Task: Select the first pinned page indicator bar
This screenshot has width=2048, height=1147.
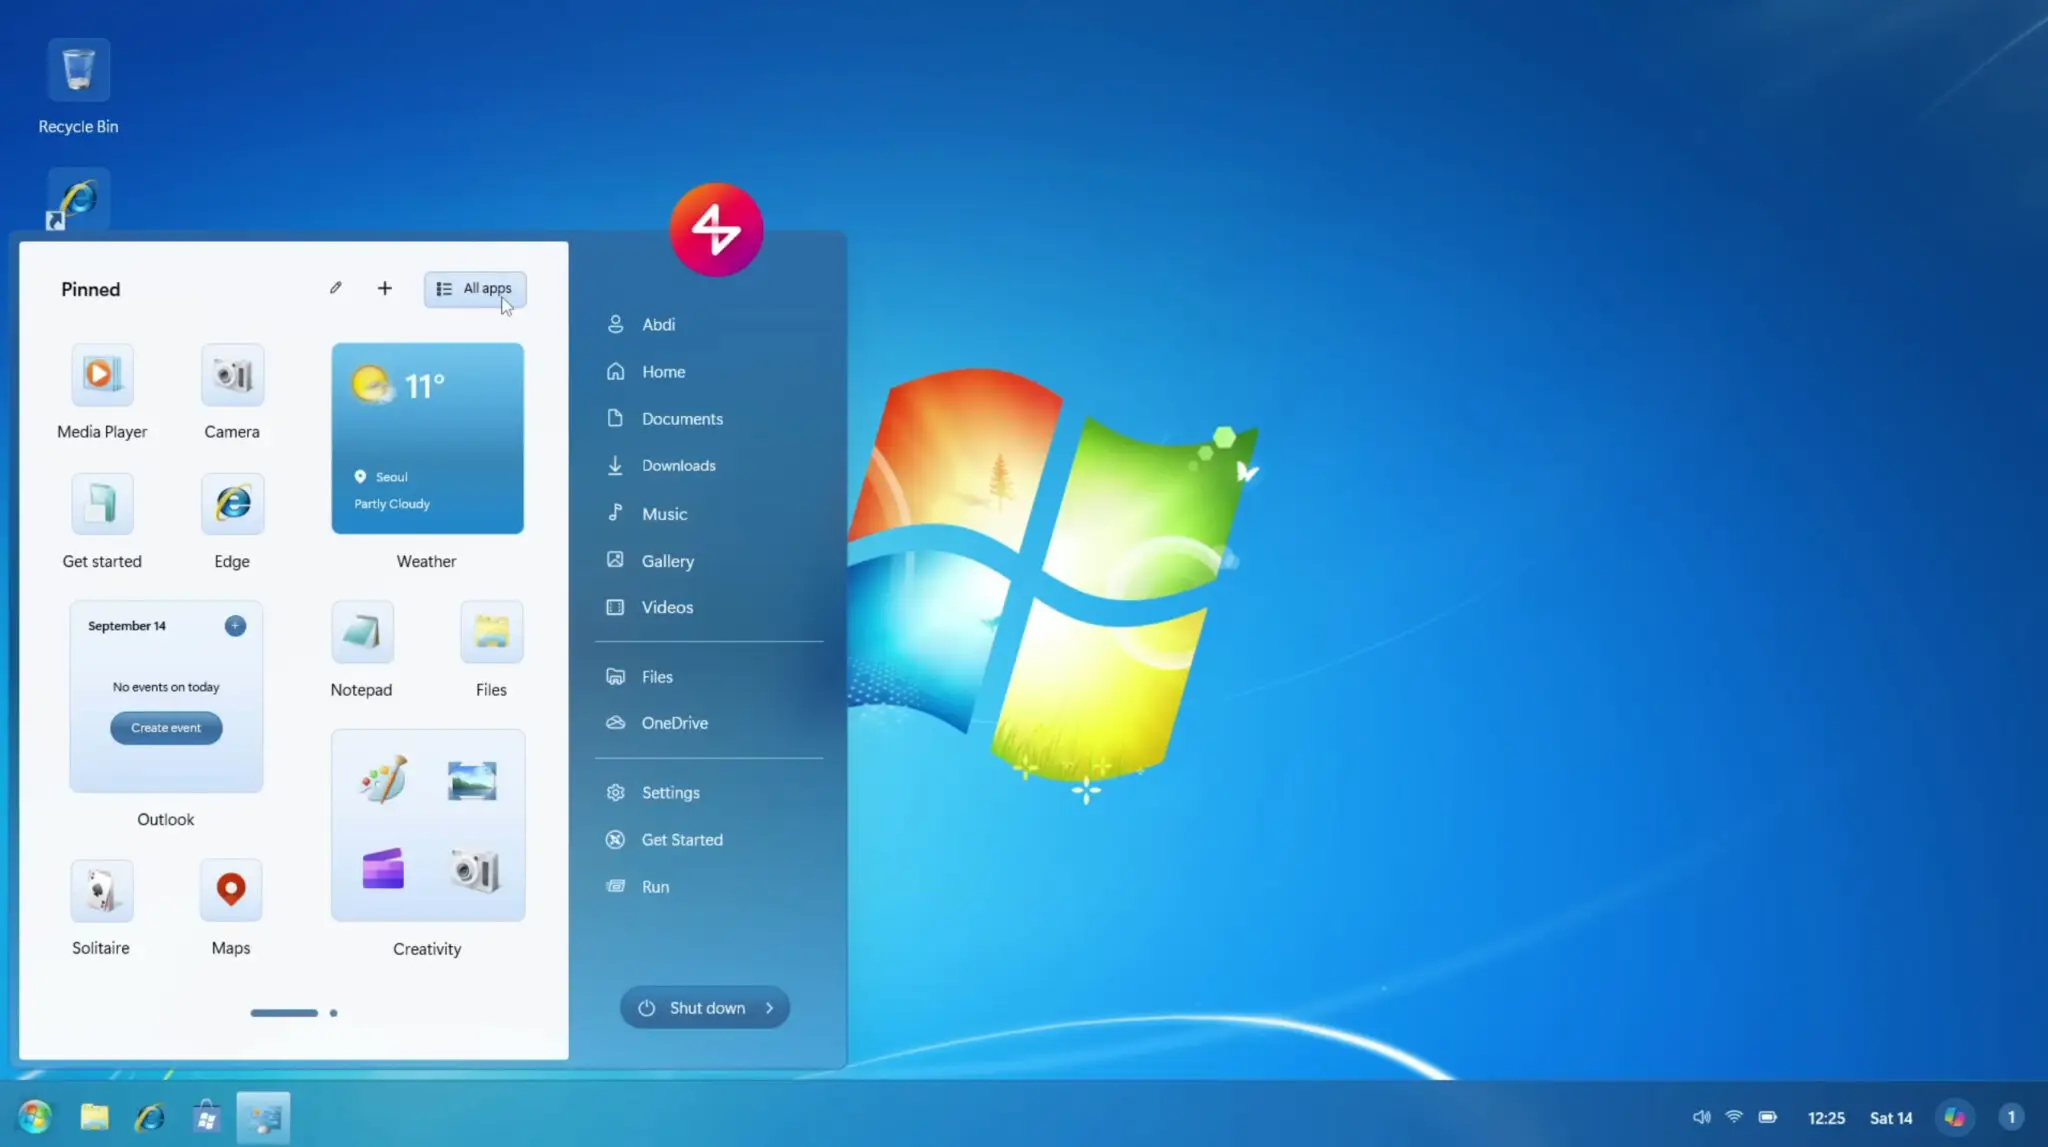Action: click(x=284, y=1013)
